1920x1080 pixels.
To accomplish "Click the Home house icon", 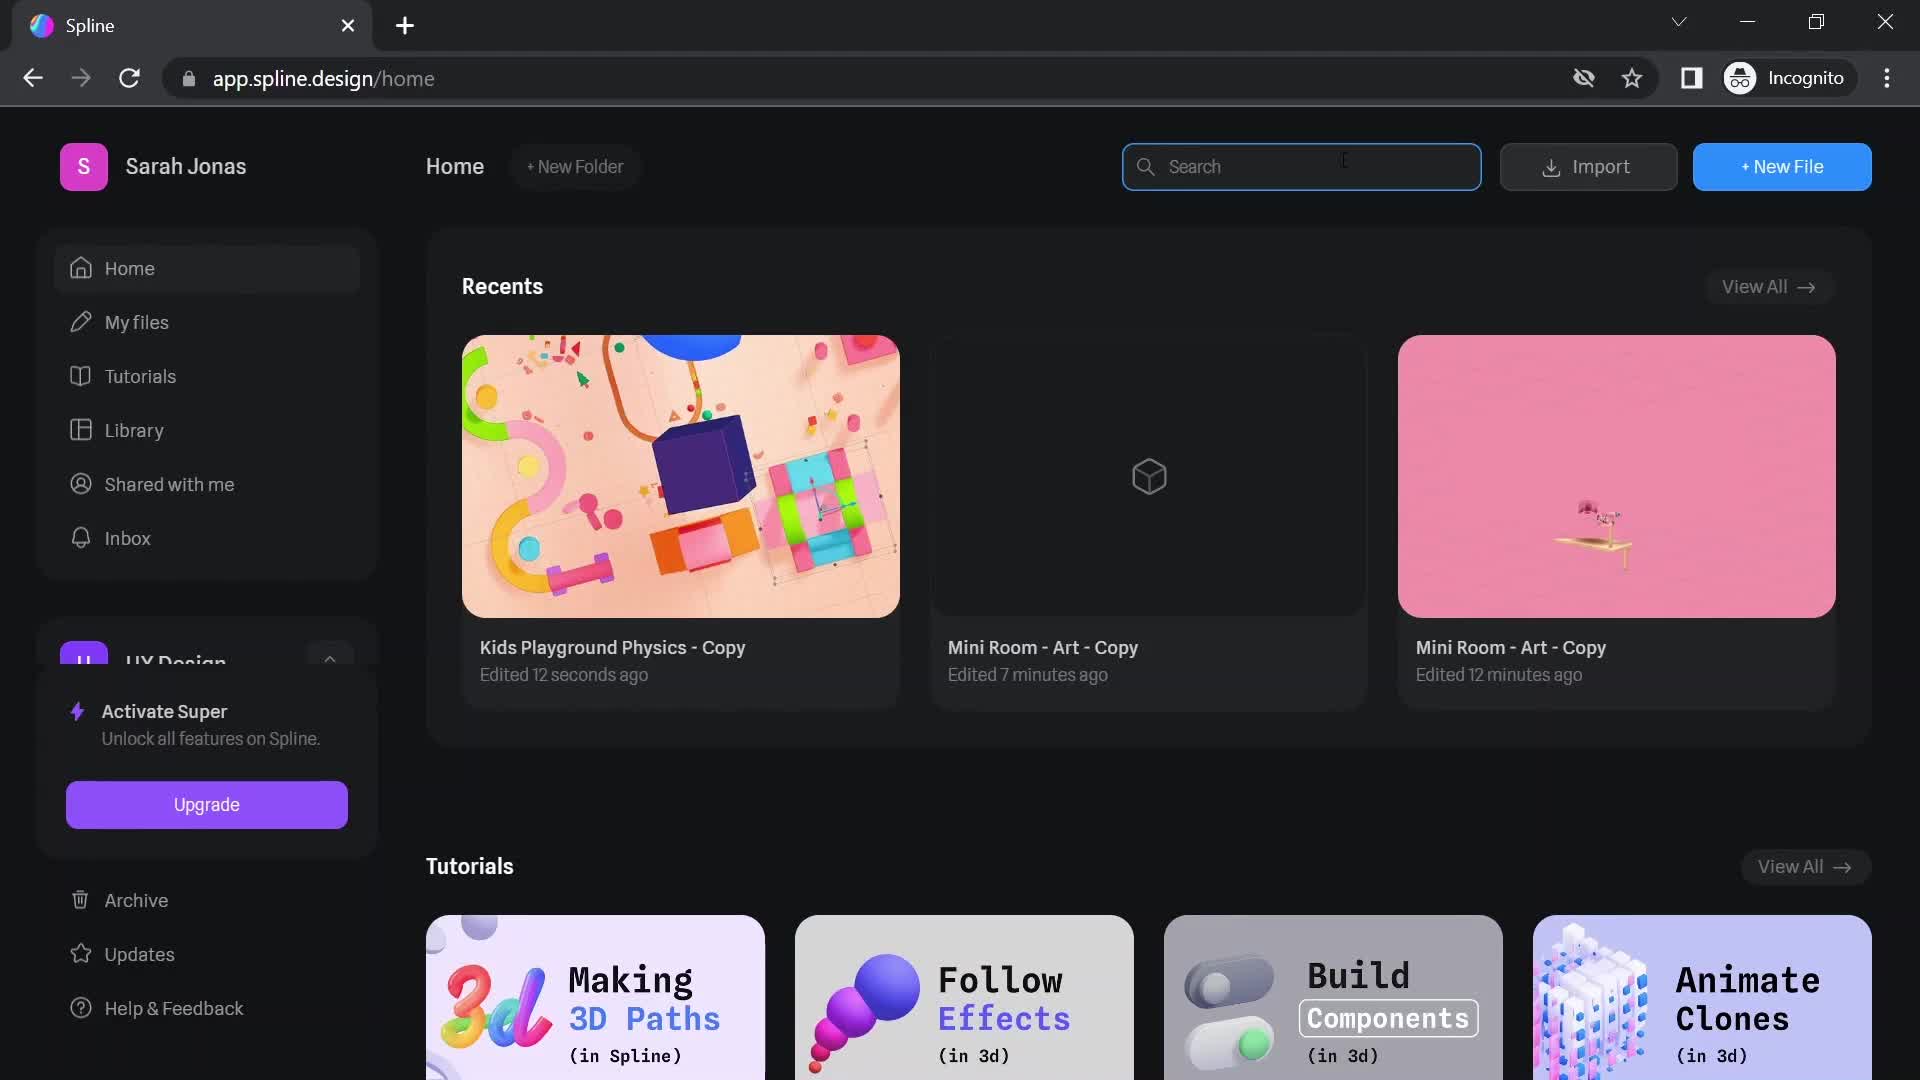I will point(81,268).
